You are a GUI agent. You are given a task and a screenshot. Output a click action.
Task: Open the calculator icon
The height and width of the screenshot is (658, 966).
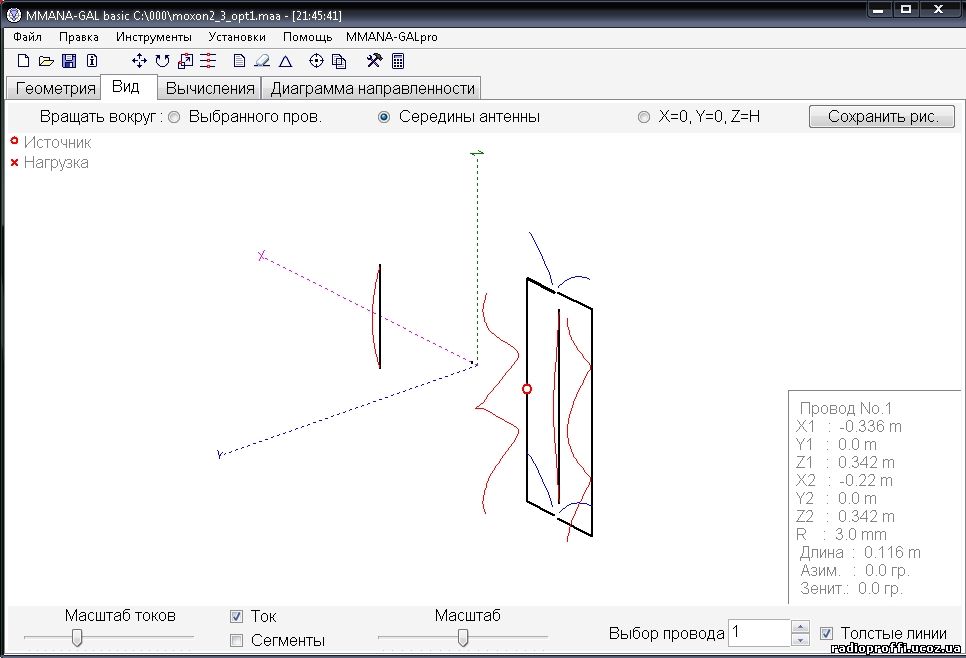pyautogui.click(x=398, y=60)
